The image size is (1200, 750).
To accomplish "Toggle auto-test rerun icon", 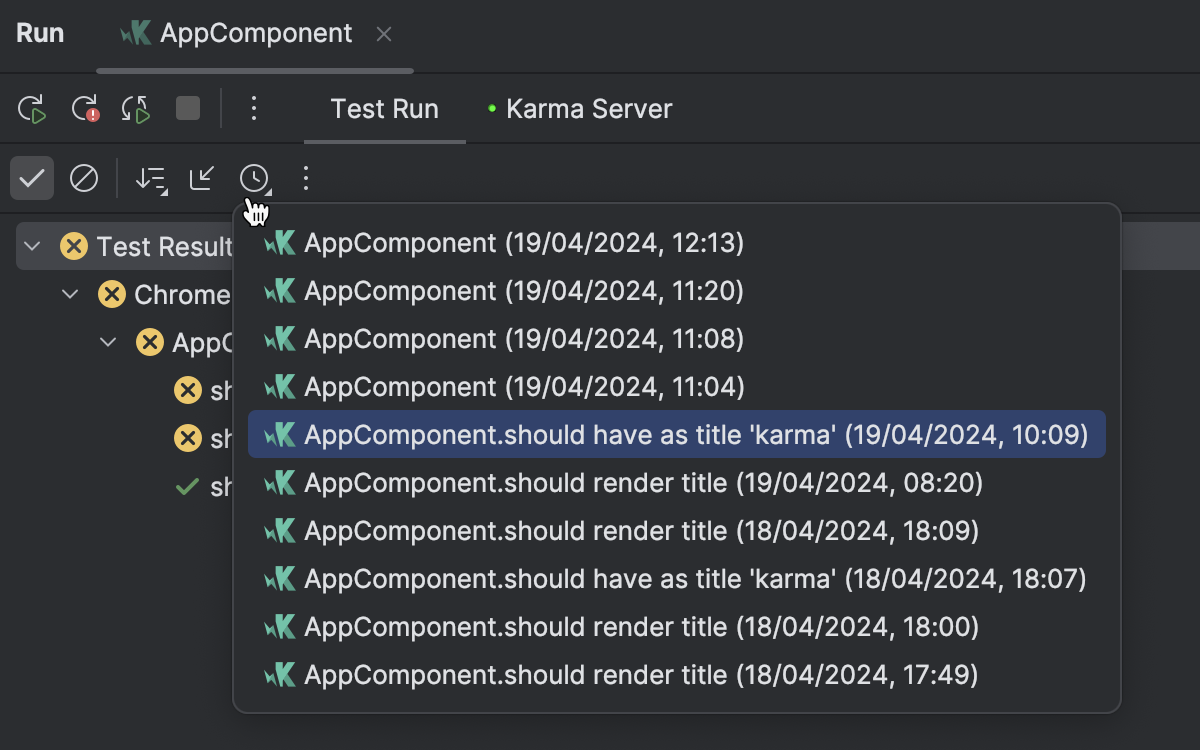I will coord(136,109).
